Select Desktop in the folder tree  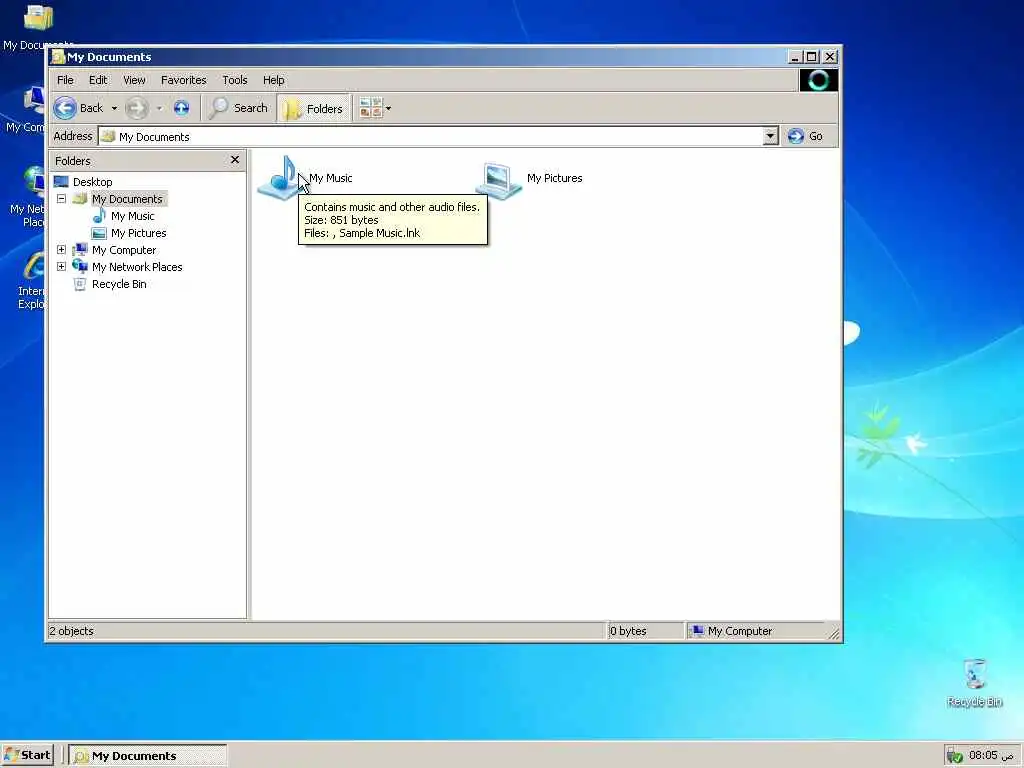pyautogui.click(x=93, y=182)
